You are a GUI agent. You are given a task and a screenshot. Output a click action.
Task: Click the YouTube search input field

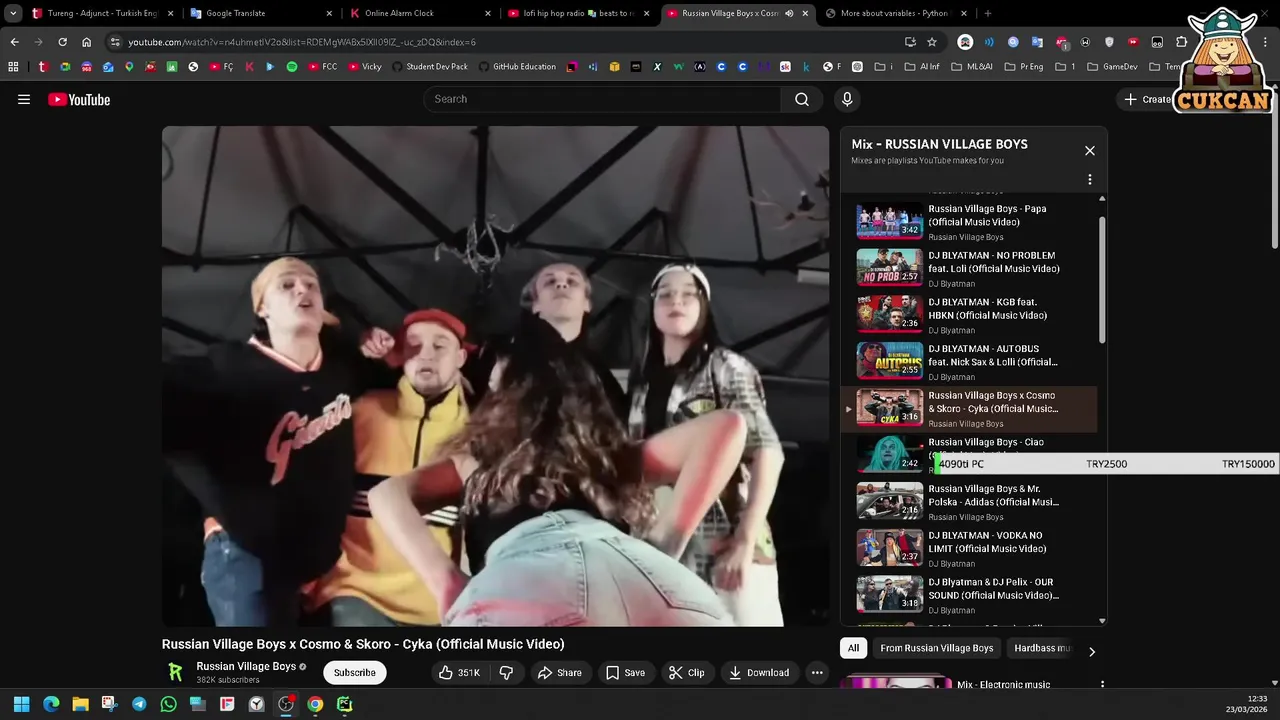(603, 99)
